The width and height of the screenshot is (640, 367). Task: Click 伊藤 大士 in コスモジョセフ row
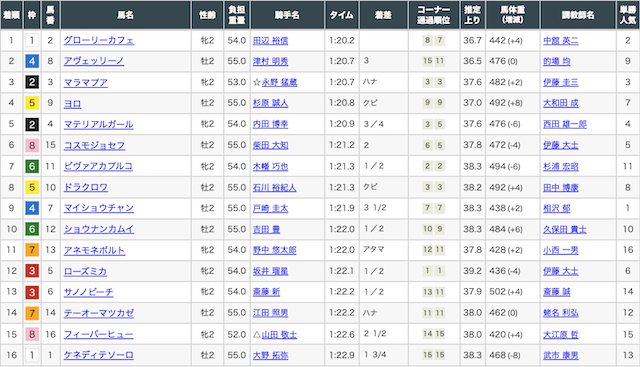560,145
